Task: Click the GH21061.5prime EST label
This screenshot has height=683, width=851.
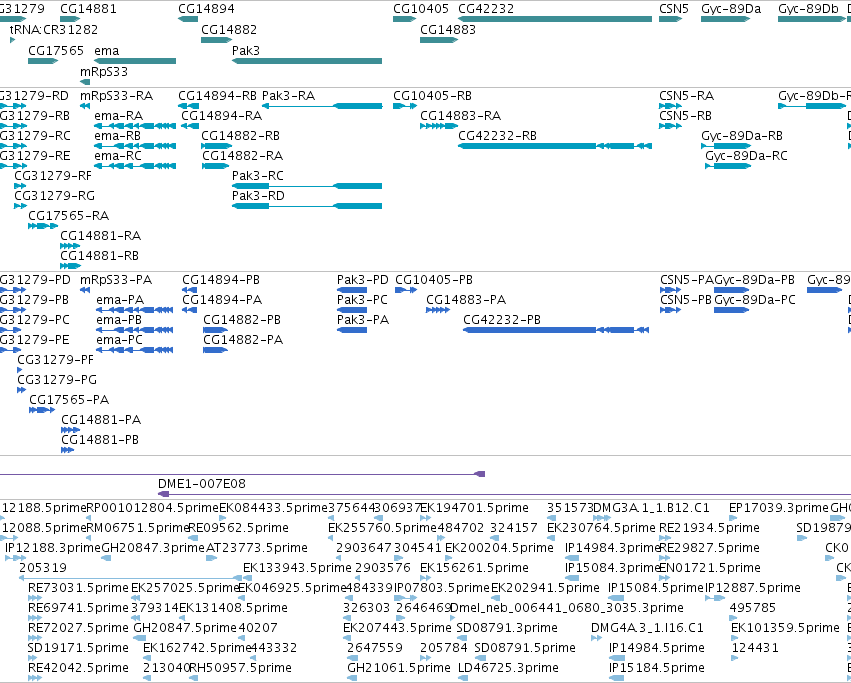Action: tap(398, 668)
